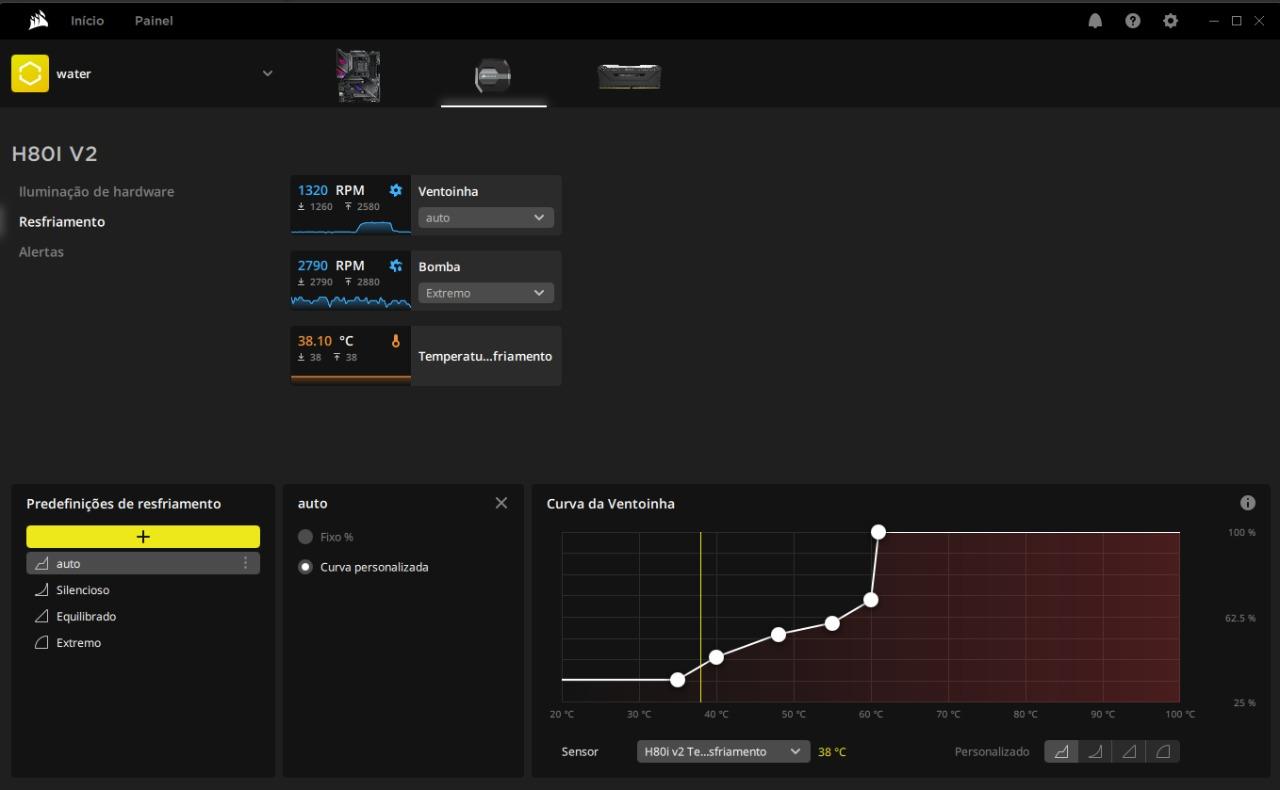1280x790 pixels.
Task: Click the yellow 38 °C sensor reading
Action: tap(832, 752)
